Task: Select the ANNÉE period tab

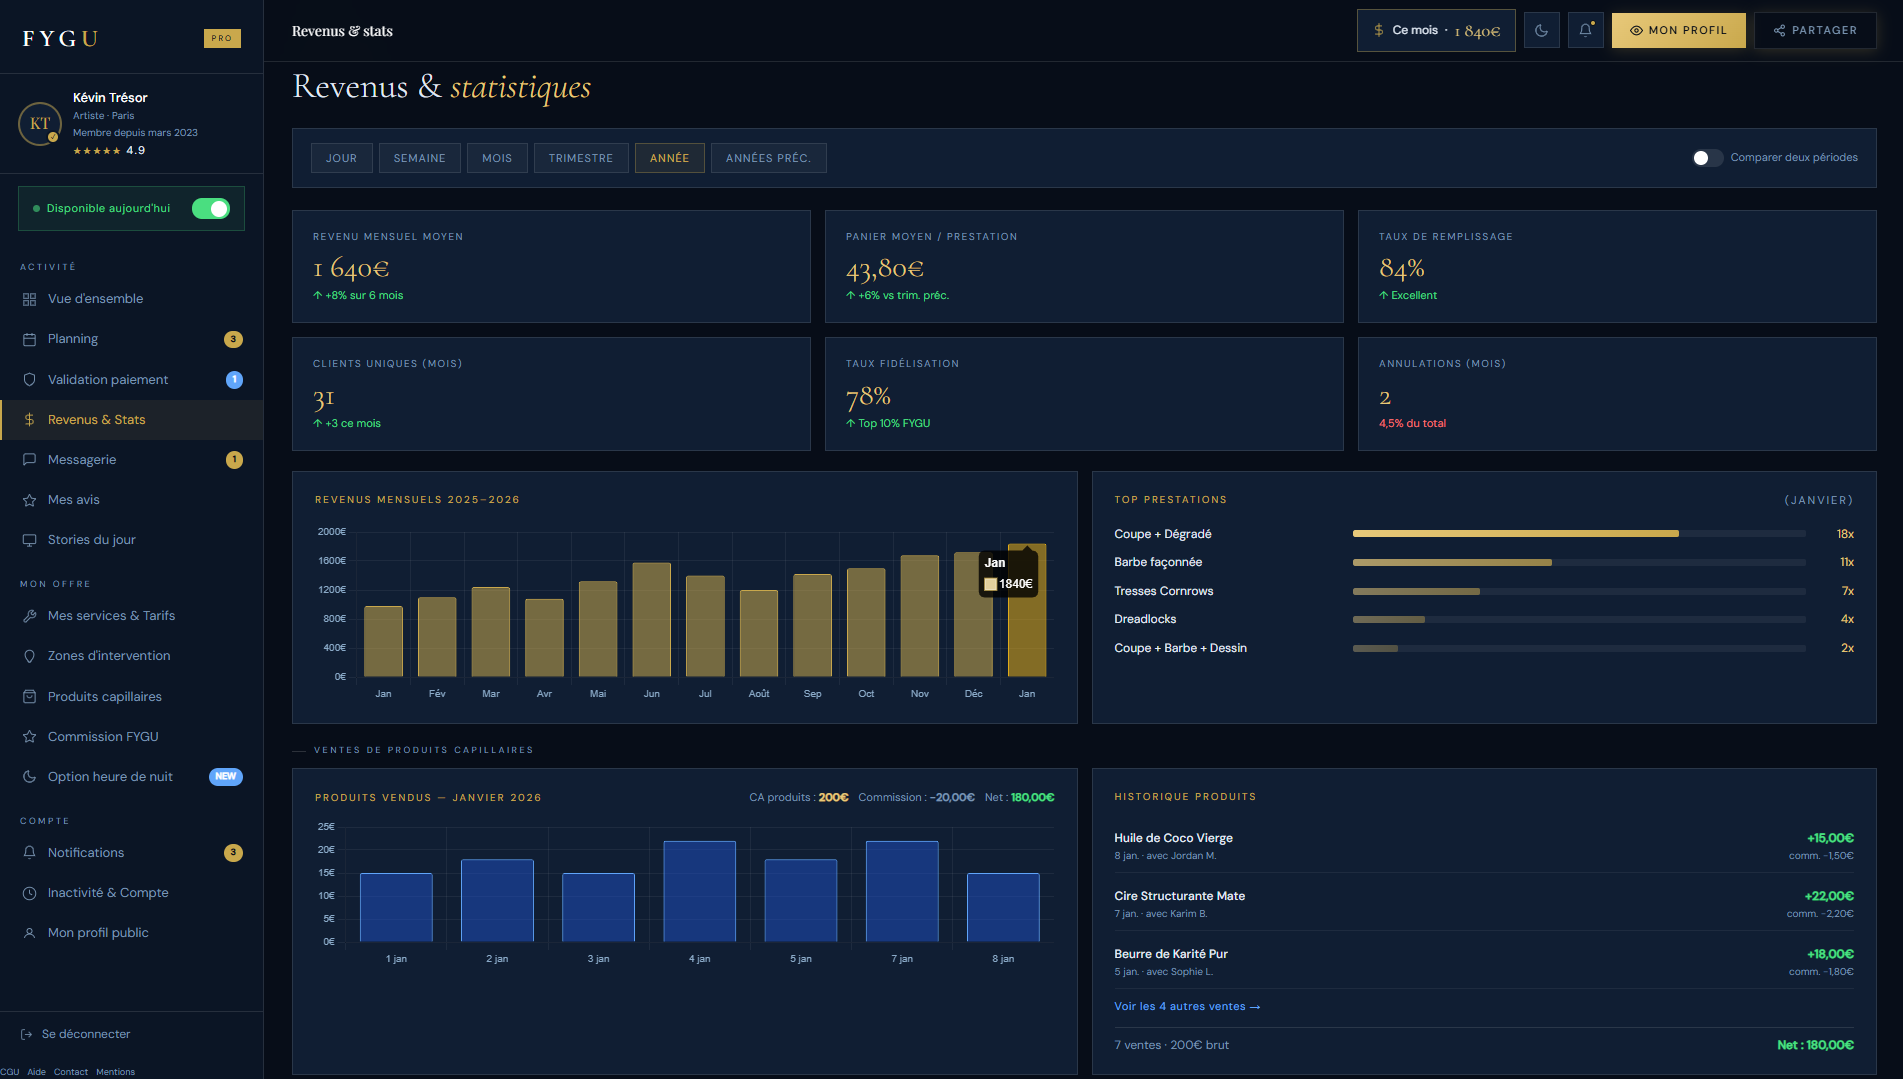Action: point(669,158)
